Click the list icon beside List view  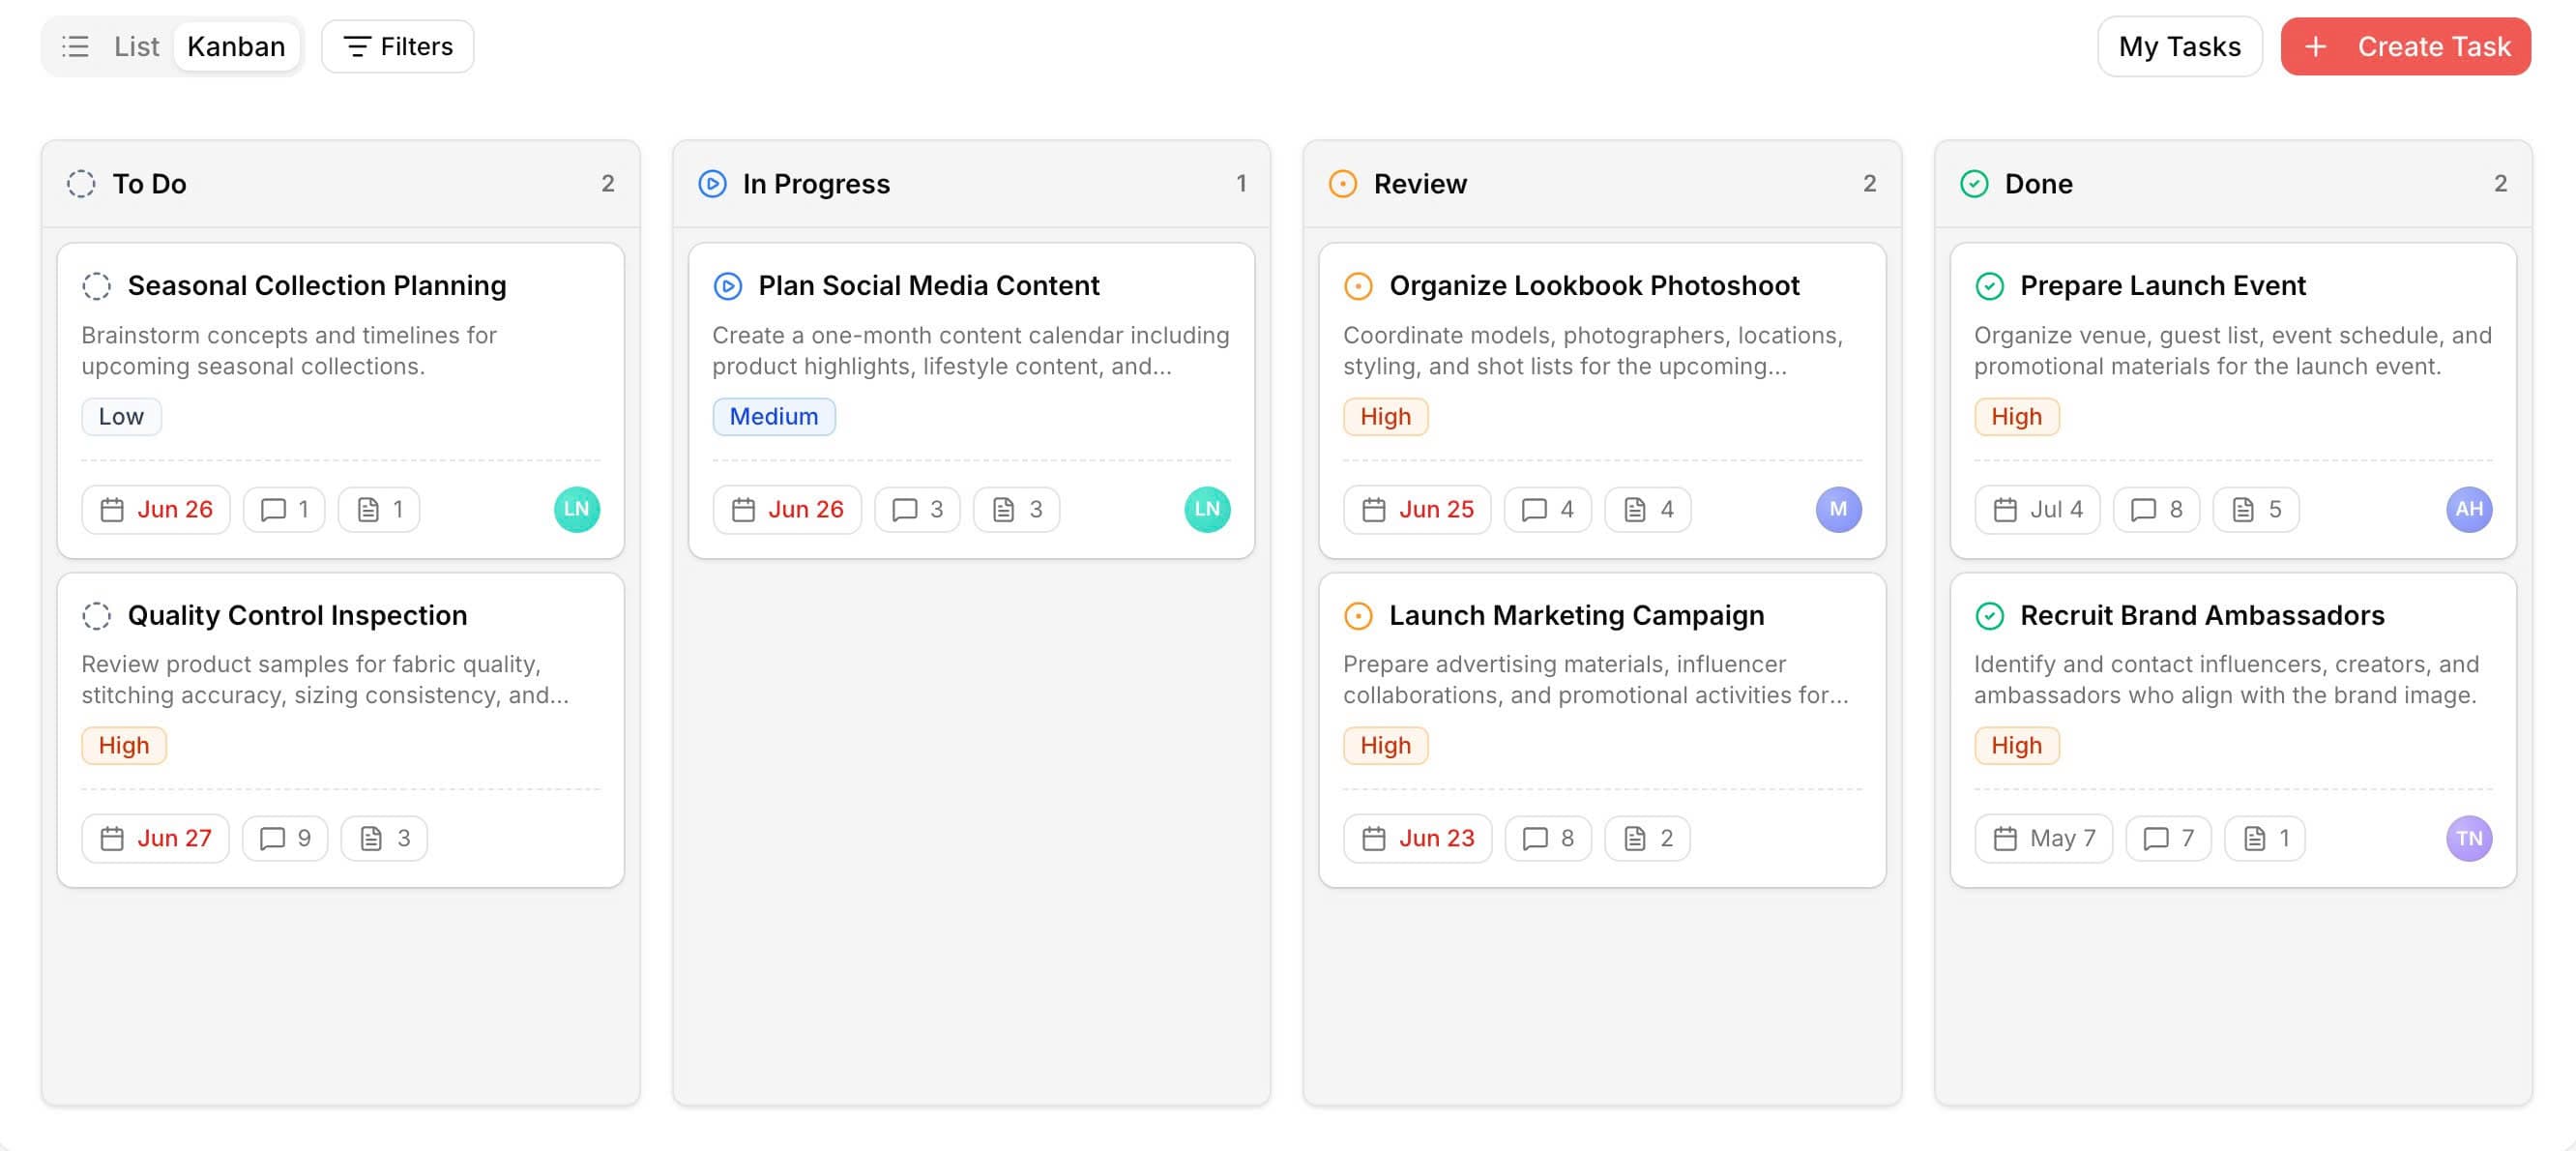tap(75, 46)
